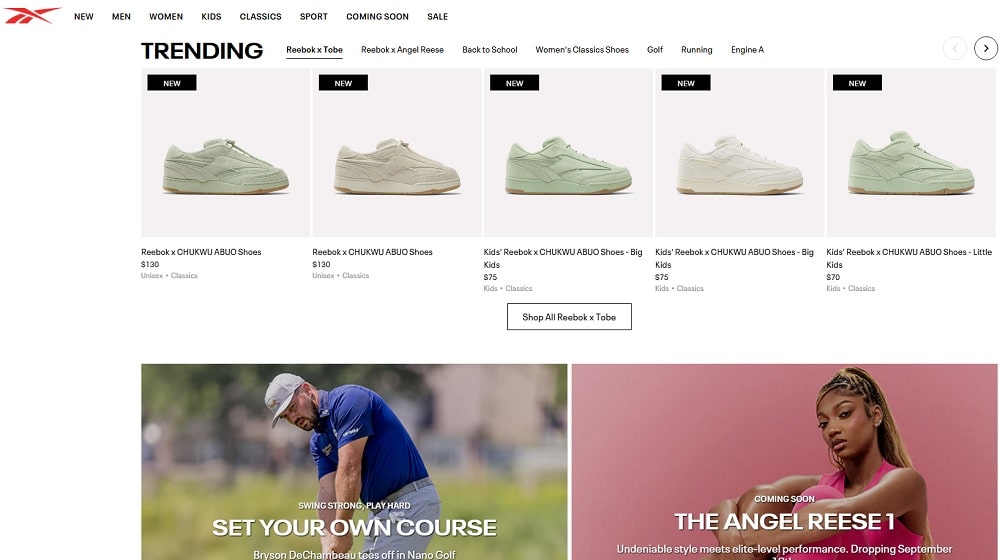This screenshot has width=1000, height=560.
Task: Switch to the Reebok x Angel Reese tab
Action: [402, 50]
